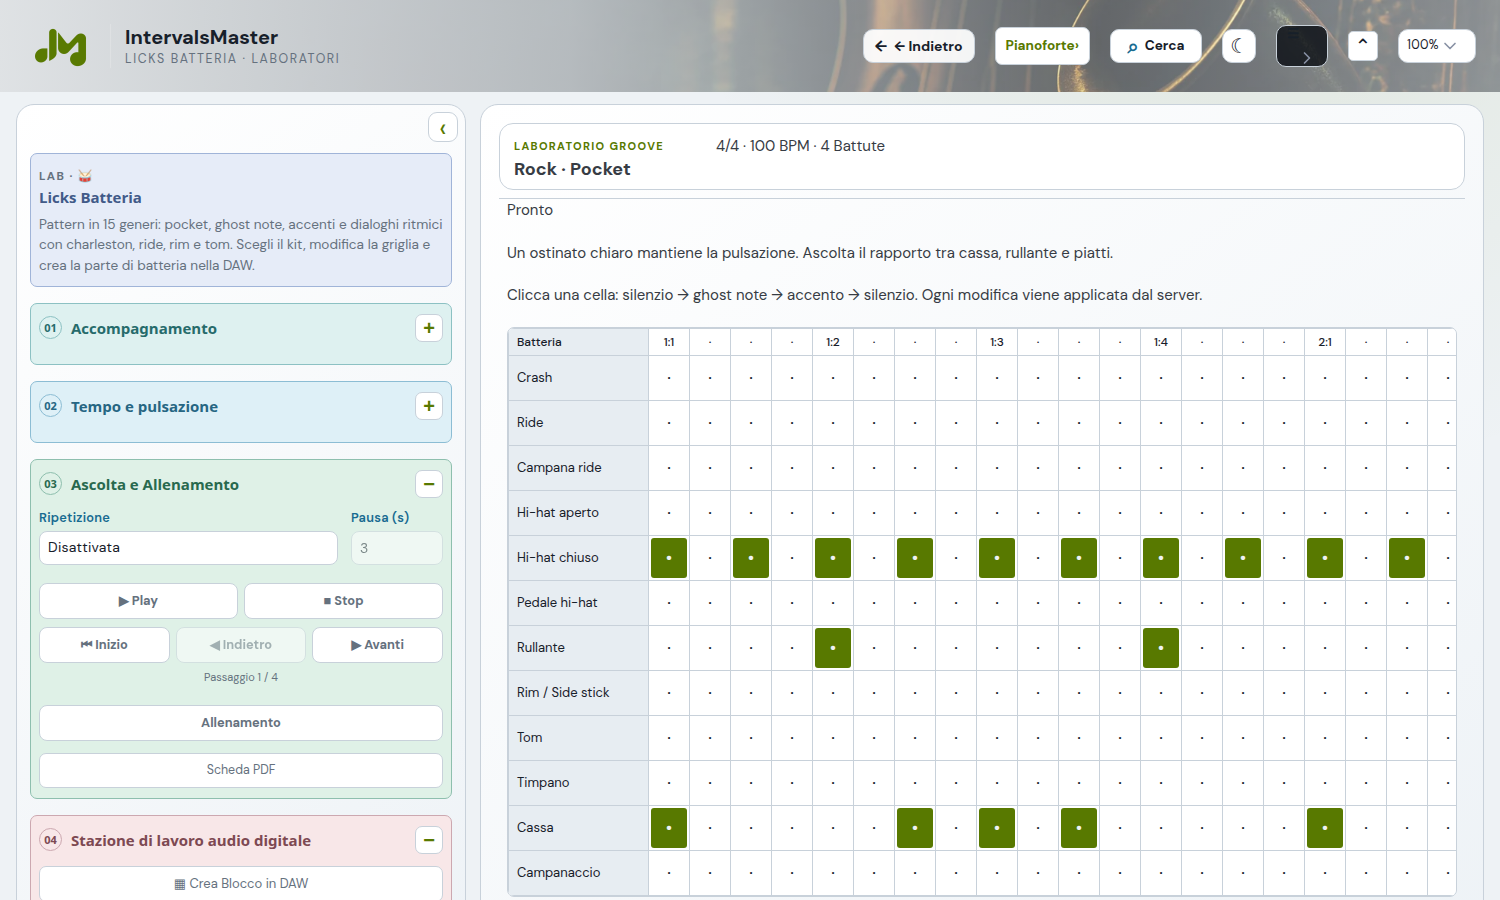
Task: Click the dark panel button with chevron
Action: (1302, 46)
